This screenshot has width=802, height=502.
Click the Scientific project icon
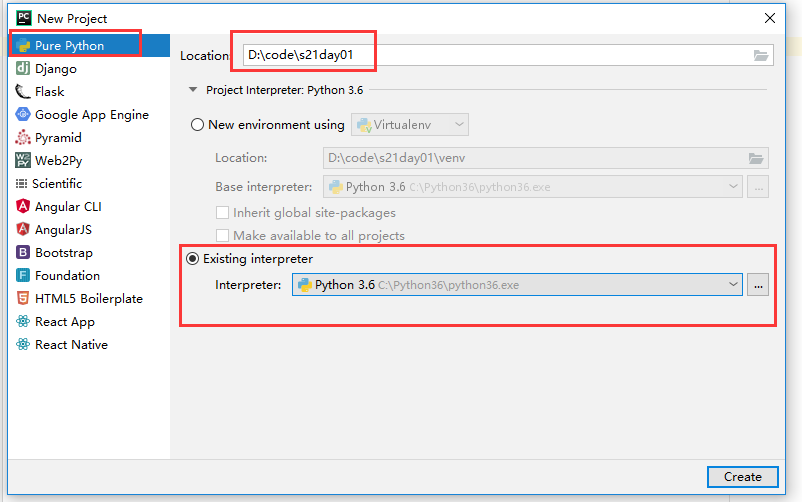(x=21, y=184)
